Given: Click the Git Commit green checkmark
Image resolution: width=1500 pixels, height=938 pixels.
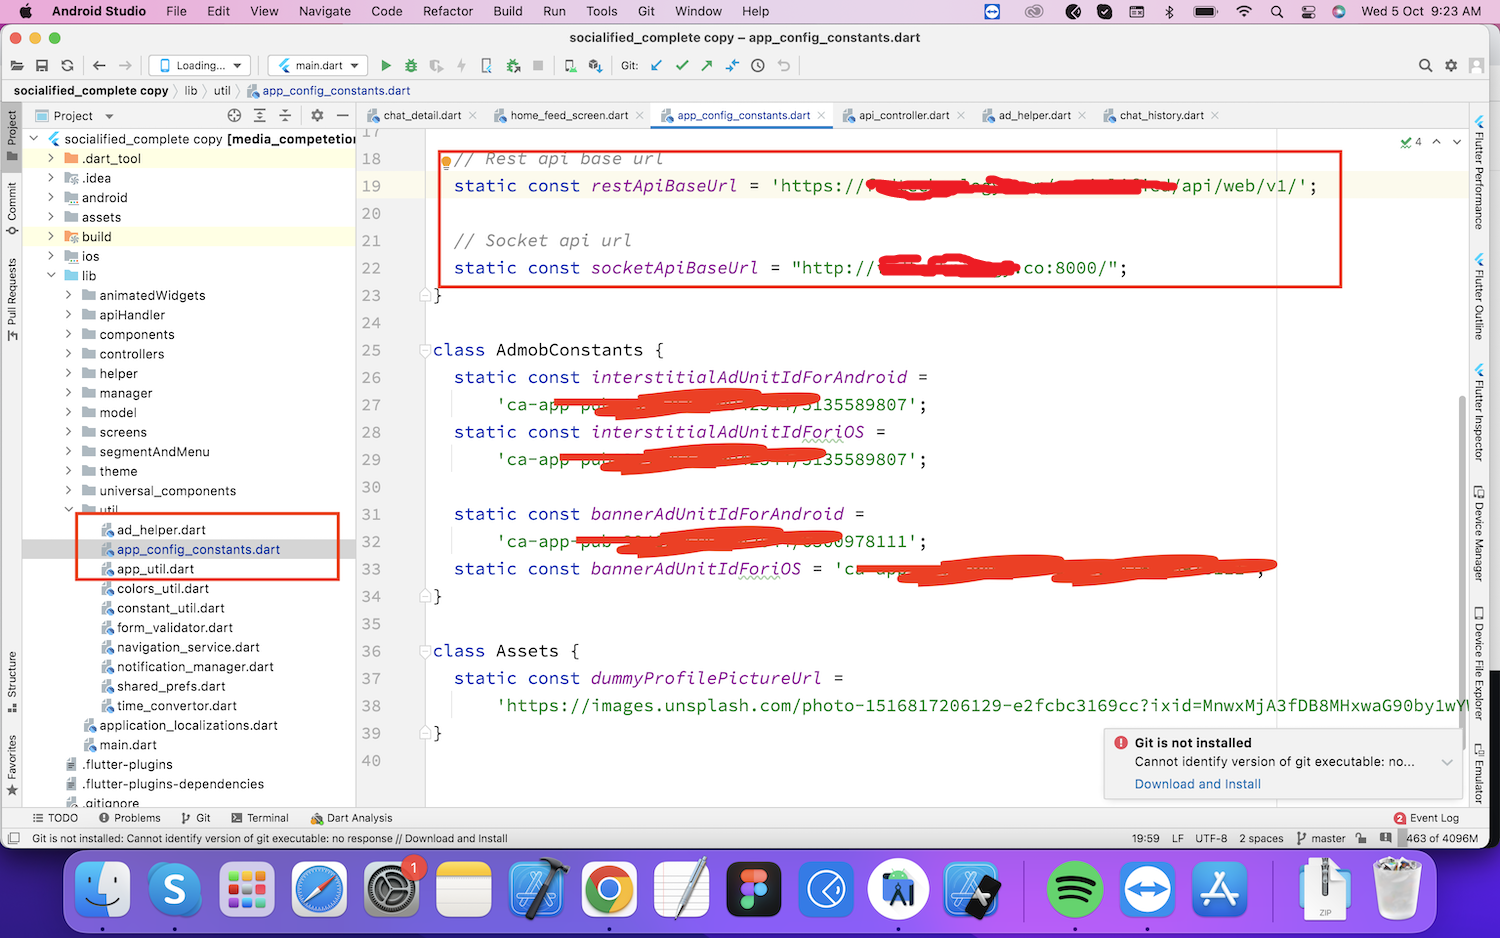Looking at the screenshot, I should [682, 66].
